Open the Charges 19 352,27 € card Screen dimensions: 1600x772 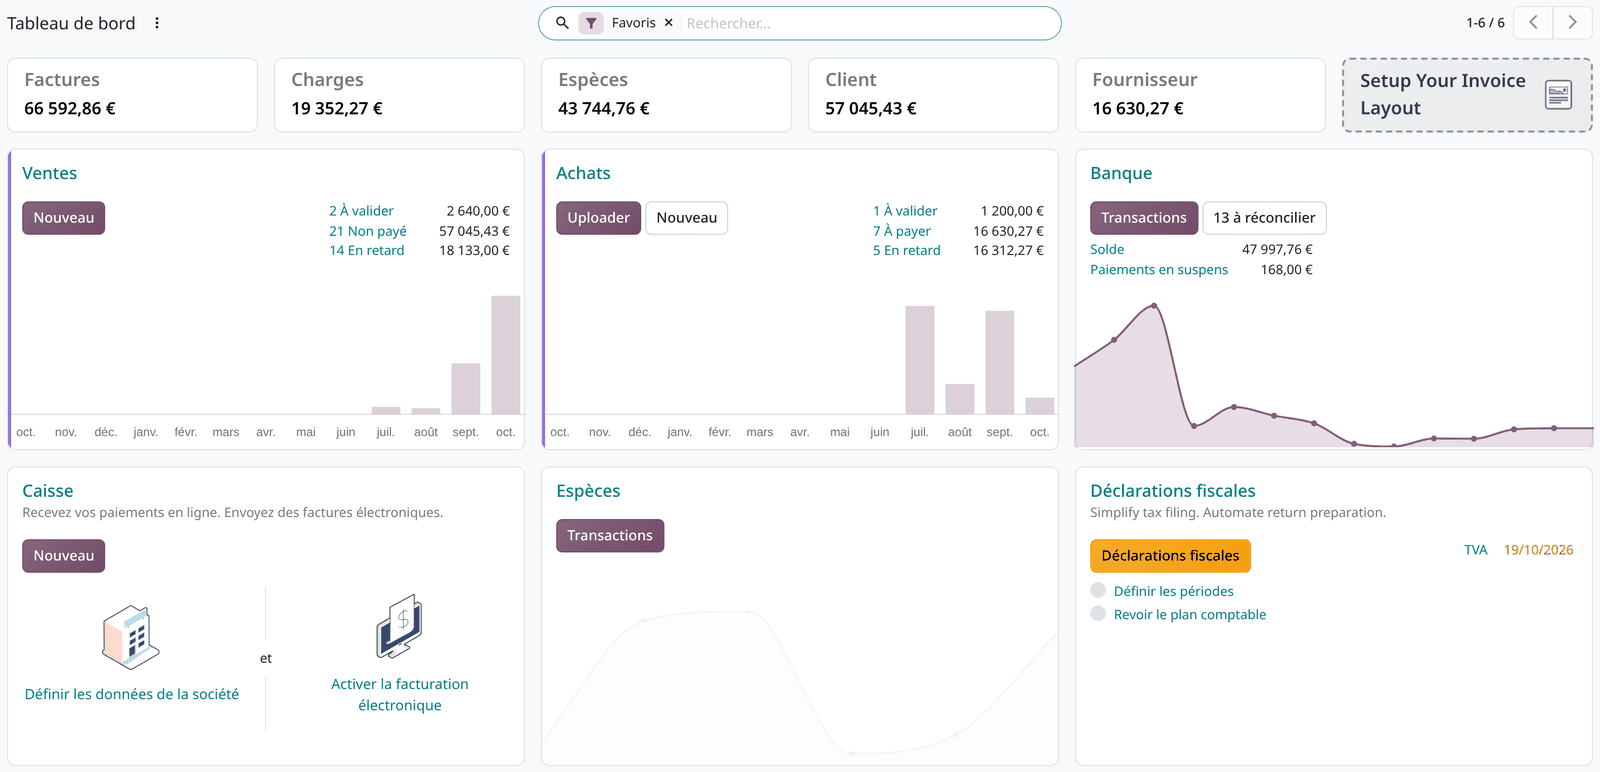[x=399, y=95]
